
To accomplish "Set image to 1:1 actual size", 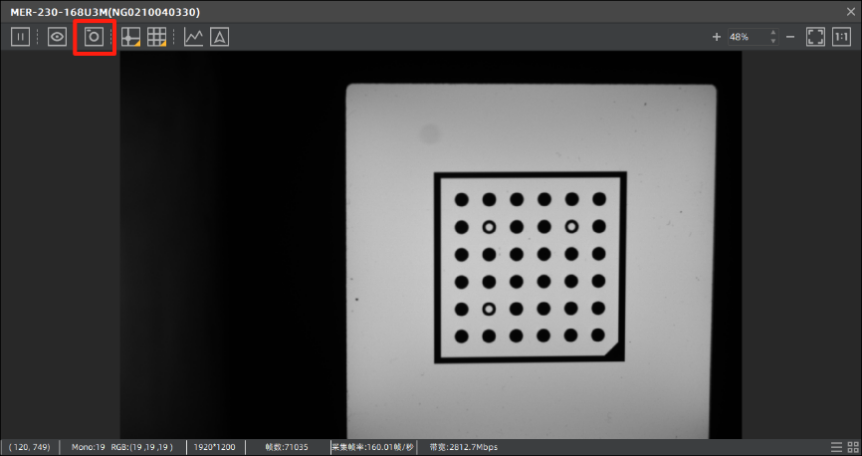I will click(x=842, y=37).
